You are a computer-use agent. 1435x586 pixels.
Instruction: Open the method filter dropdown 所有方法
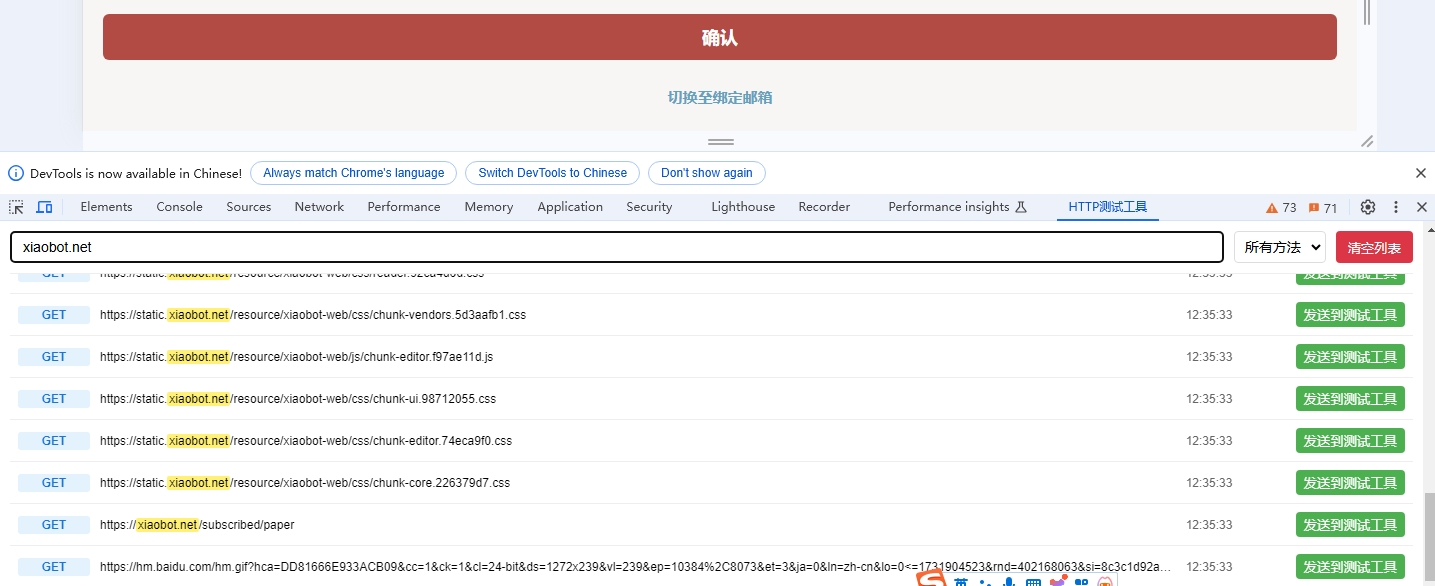[x=1279, y=247]
